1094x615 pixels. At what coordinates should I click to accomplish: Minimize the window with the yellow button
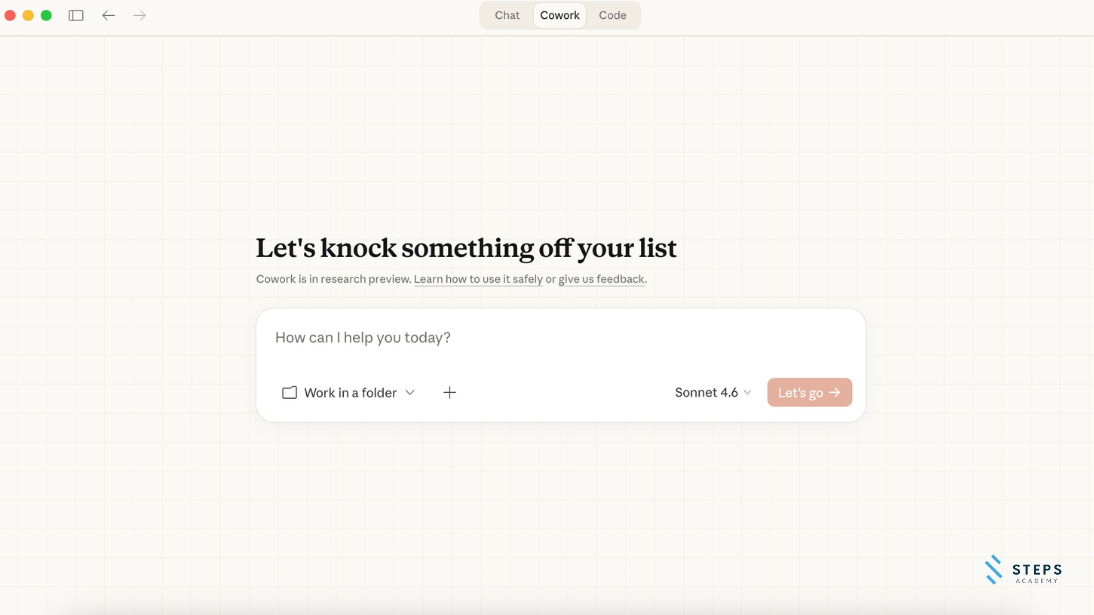click(28, 16)
